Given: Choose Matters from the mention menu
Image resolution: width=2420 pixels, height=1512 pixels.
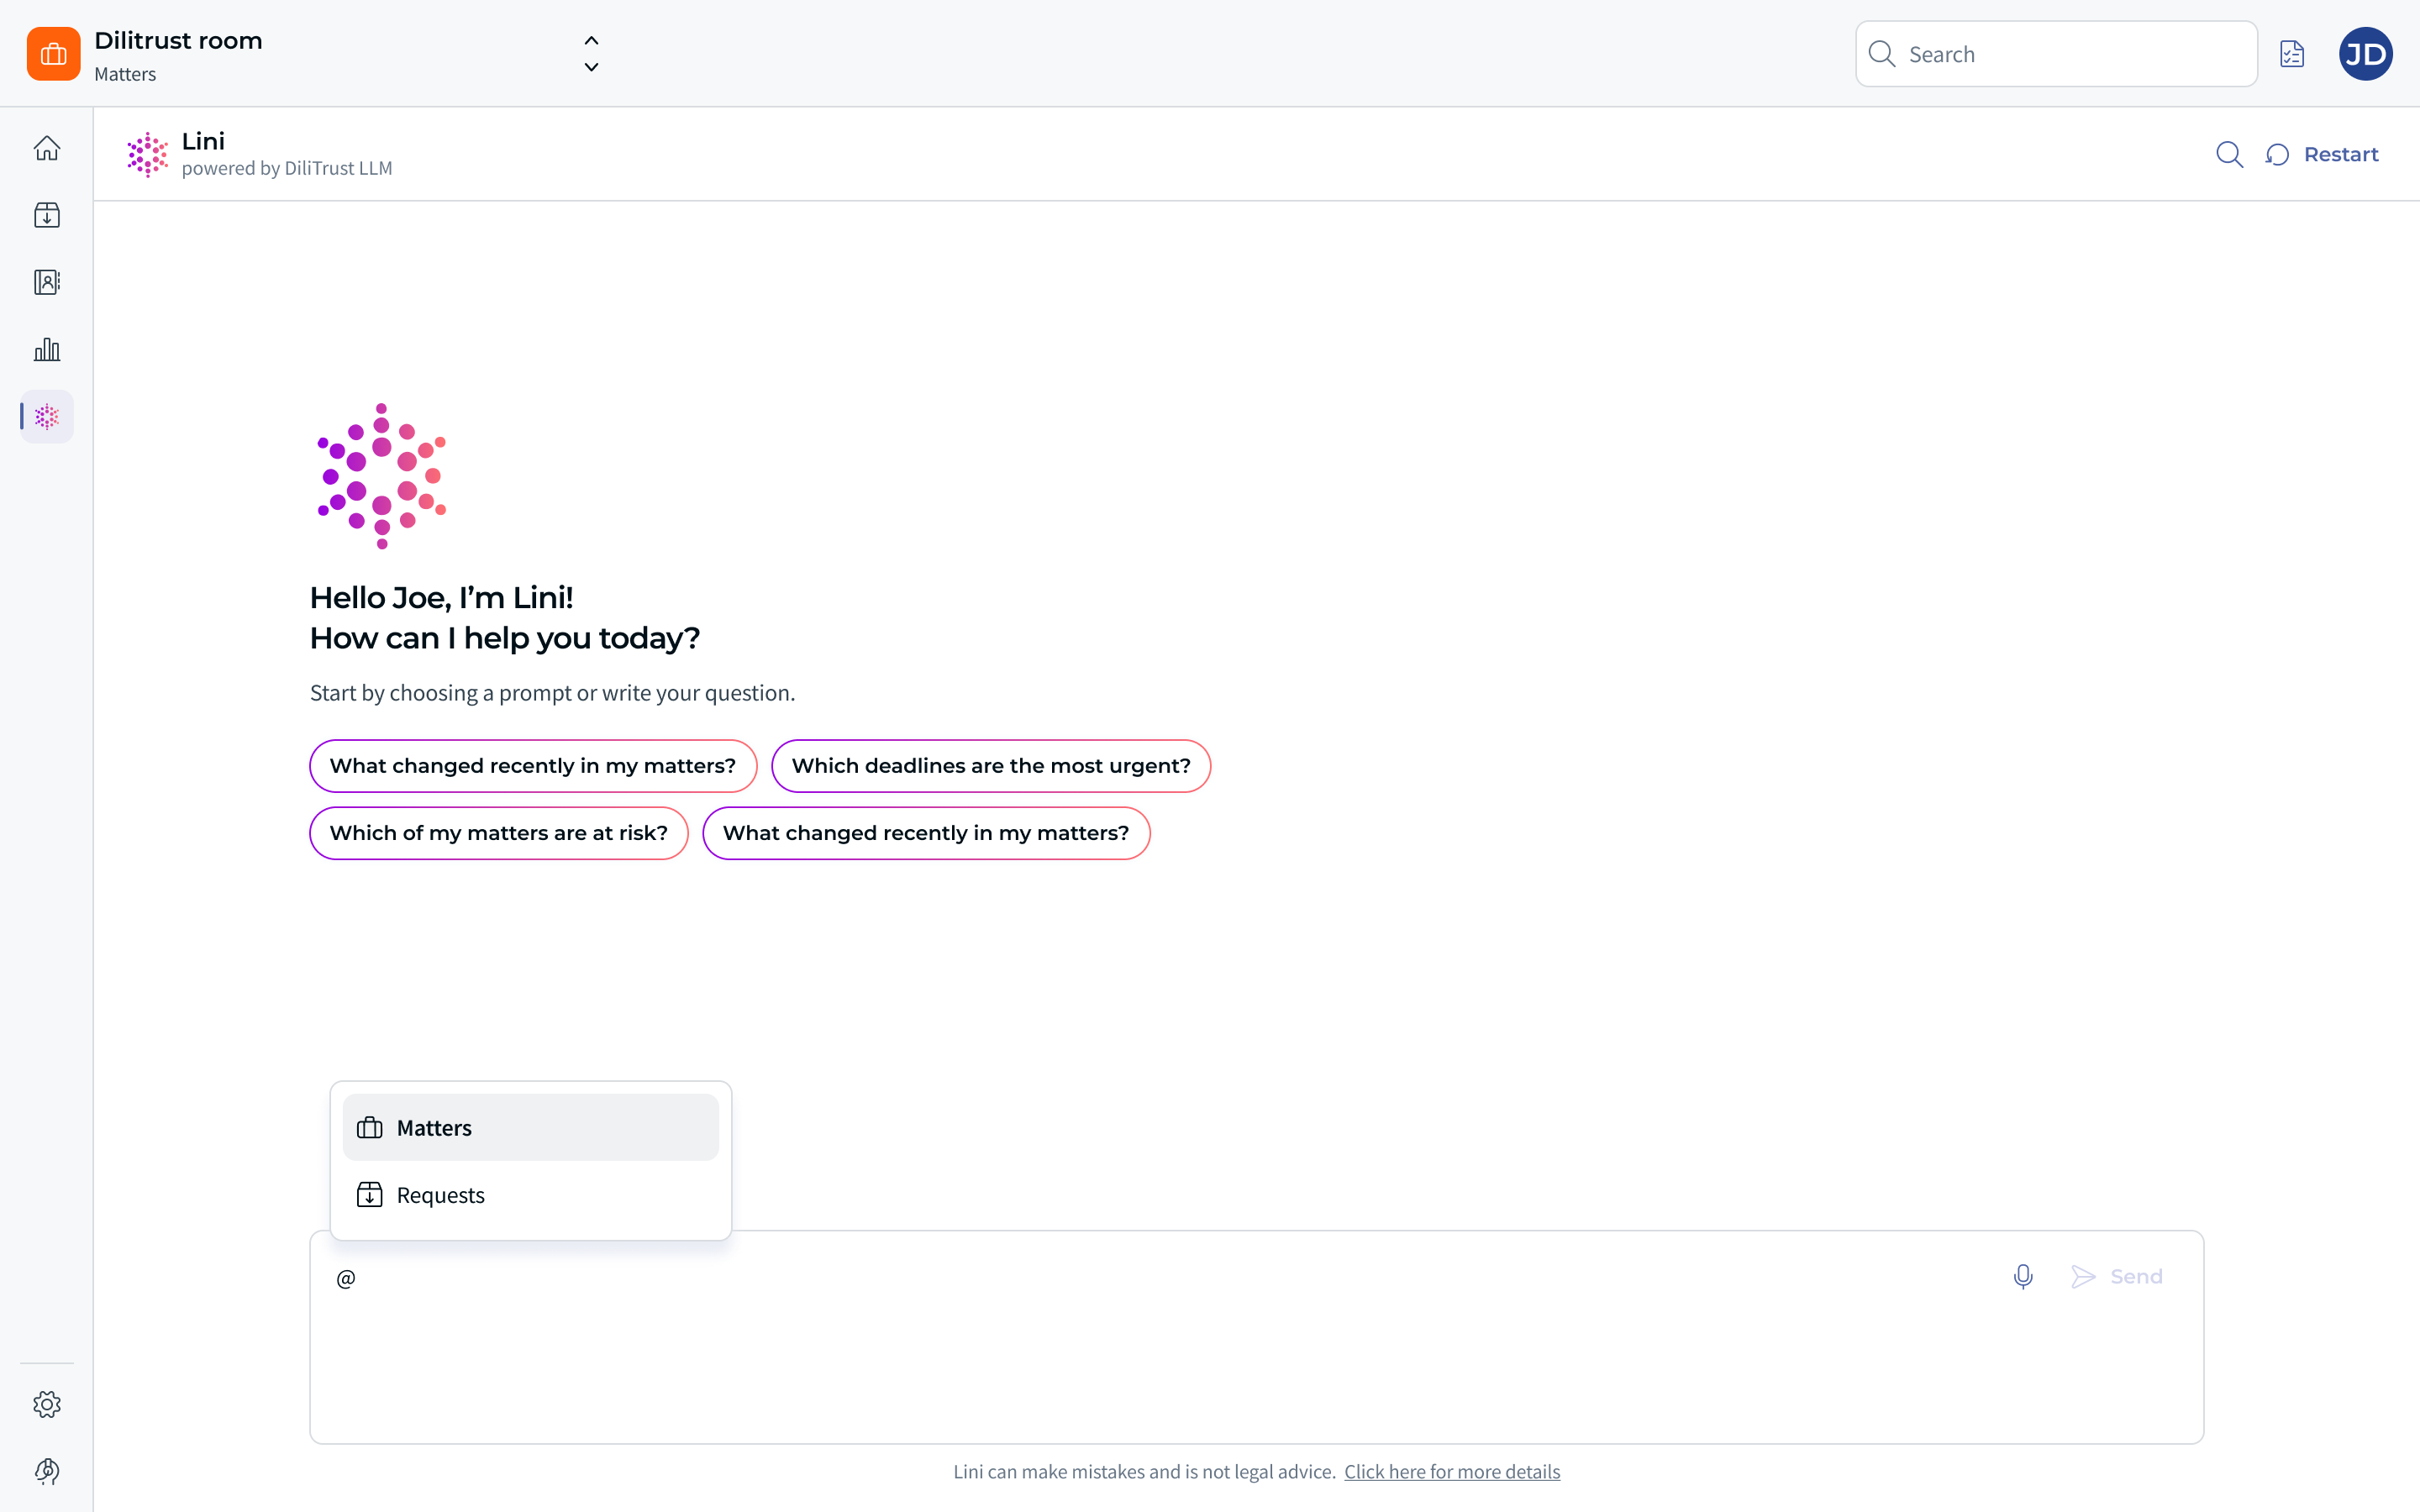Looking at the screenshot, I should 530,1127.
